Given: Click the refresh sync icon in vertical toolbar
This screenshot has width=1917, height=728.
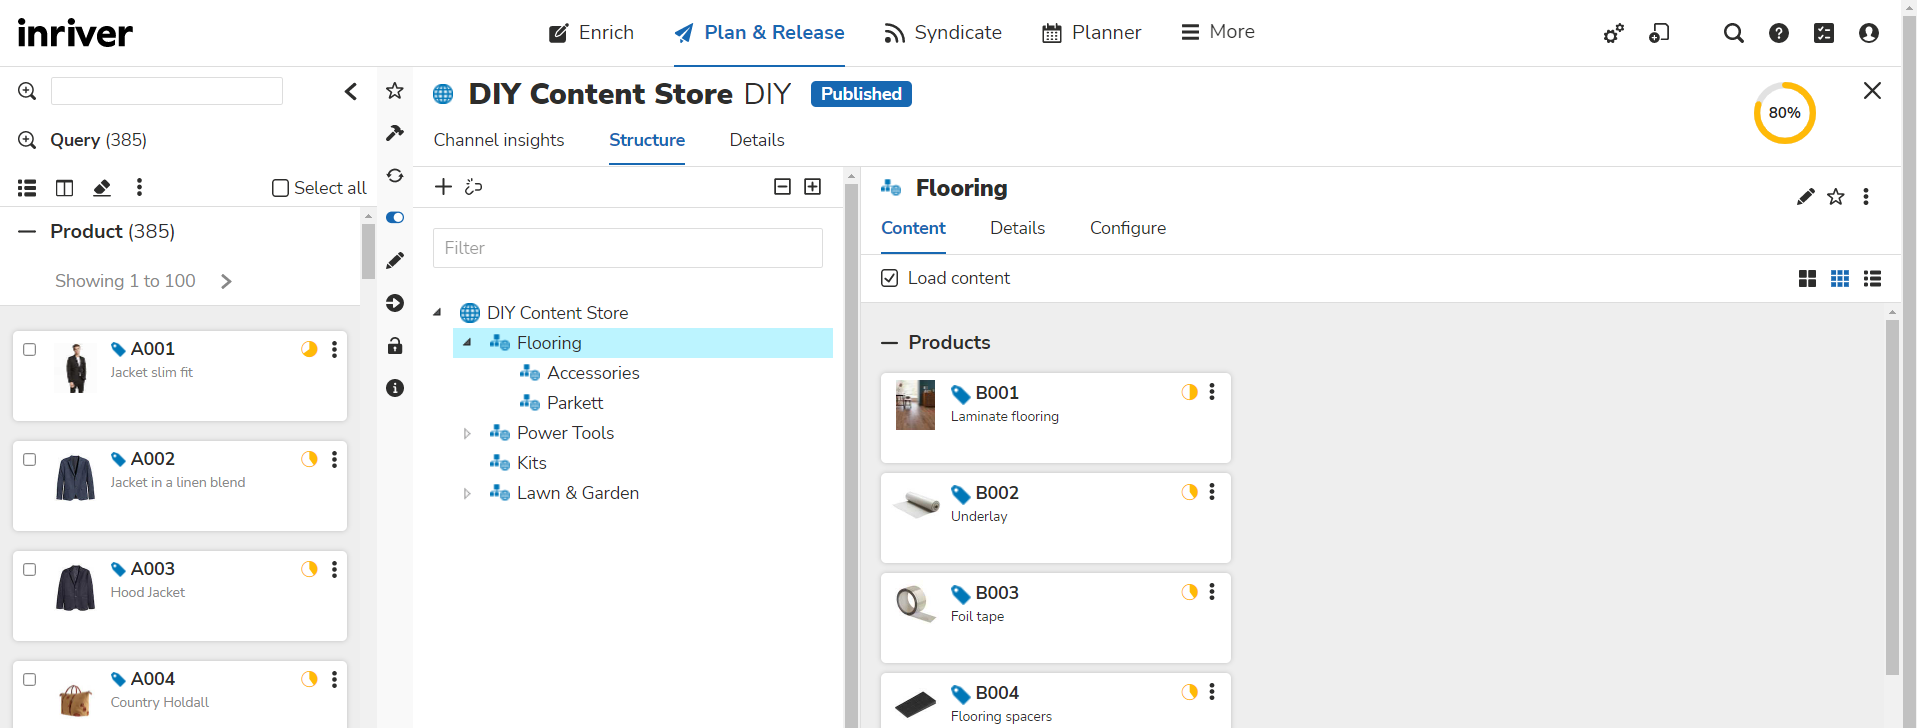Looking at the screenshot, I should [395, 175].
